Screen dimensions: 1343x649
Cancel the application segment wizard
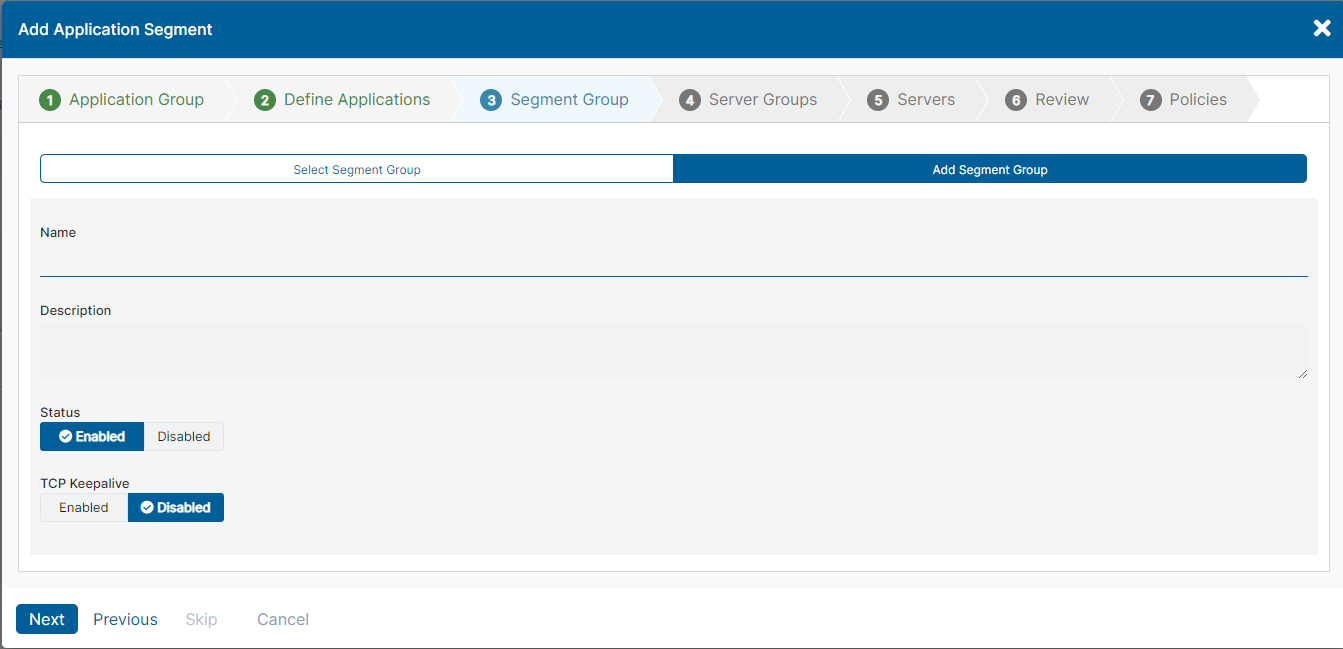point(282,619)
